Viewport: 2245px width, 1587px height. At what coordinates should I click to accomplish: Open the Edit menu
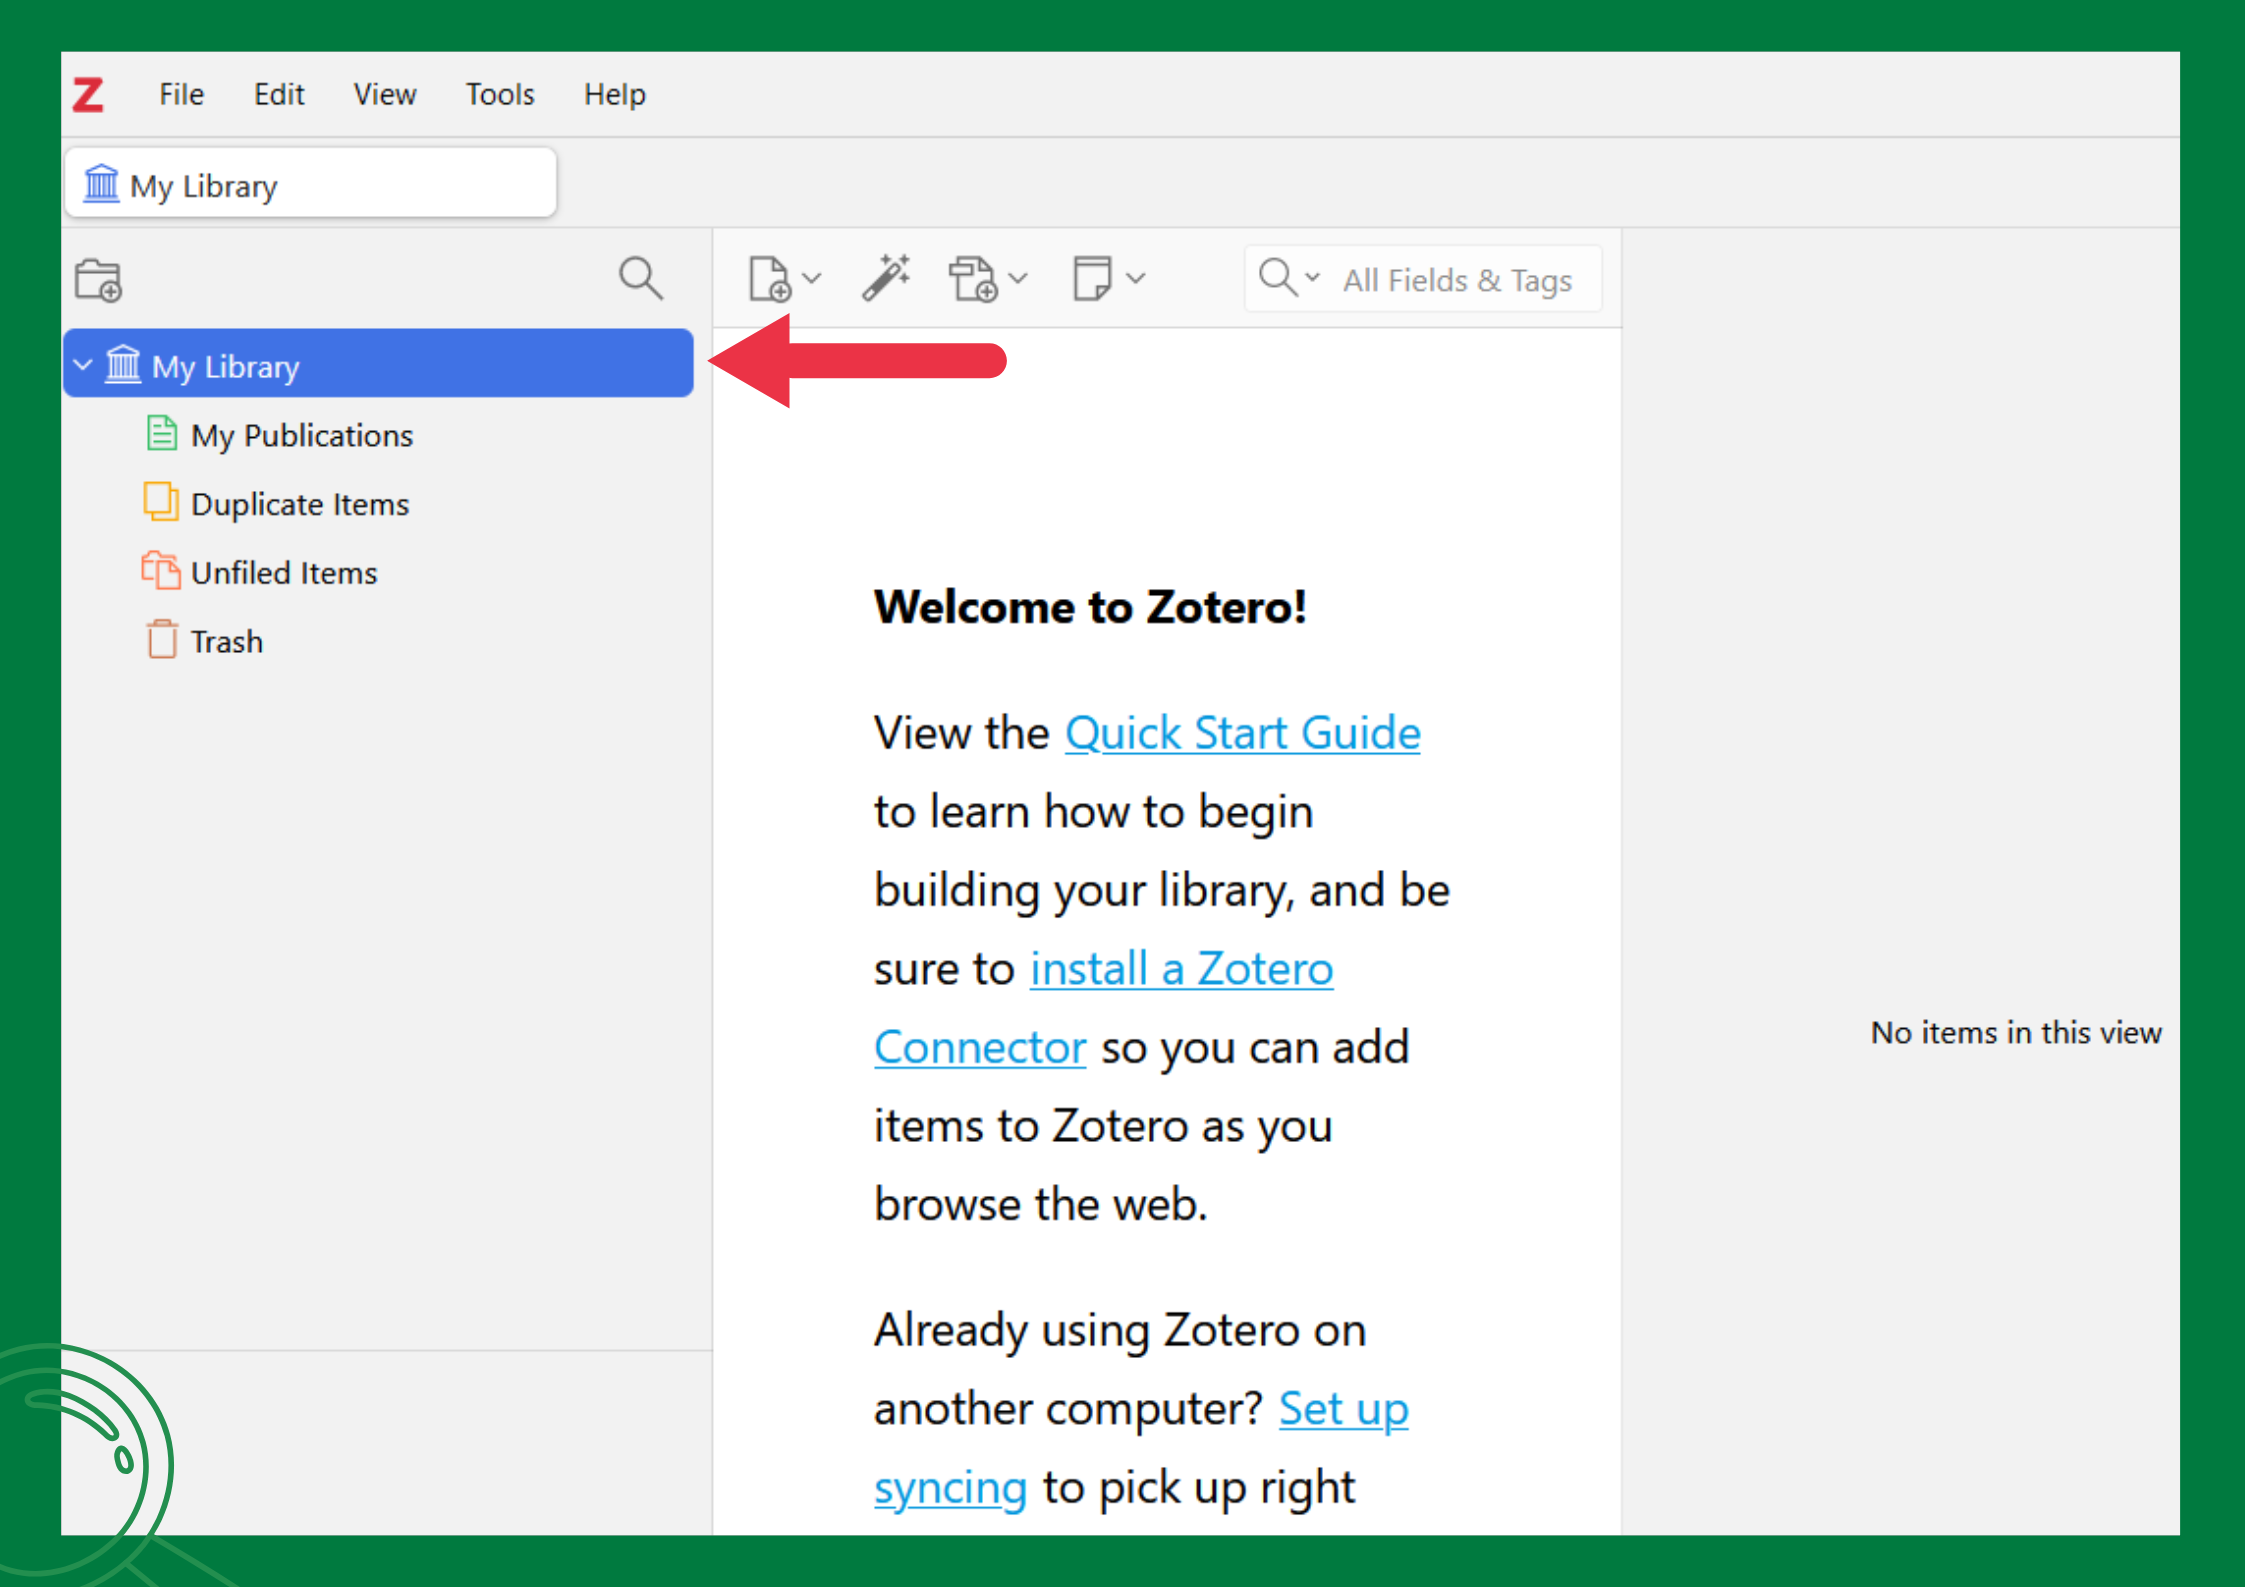(x=278, y=95)
